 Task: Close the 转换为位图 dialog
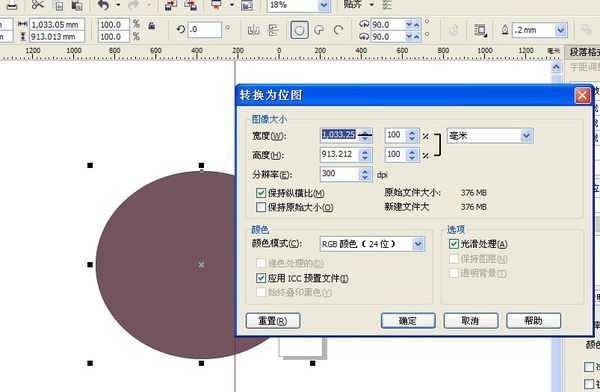tap(582, 95)
